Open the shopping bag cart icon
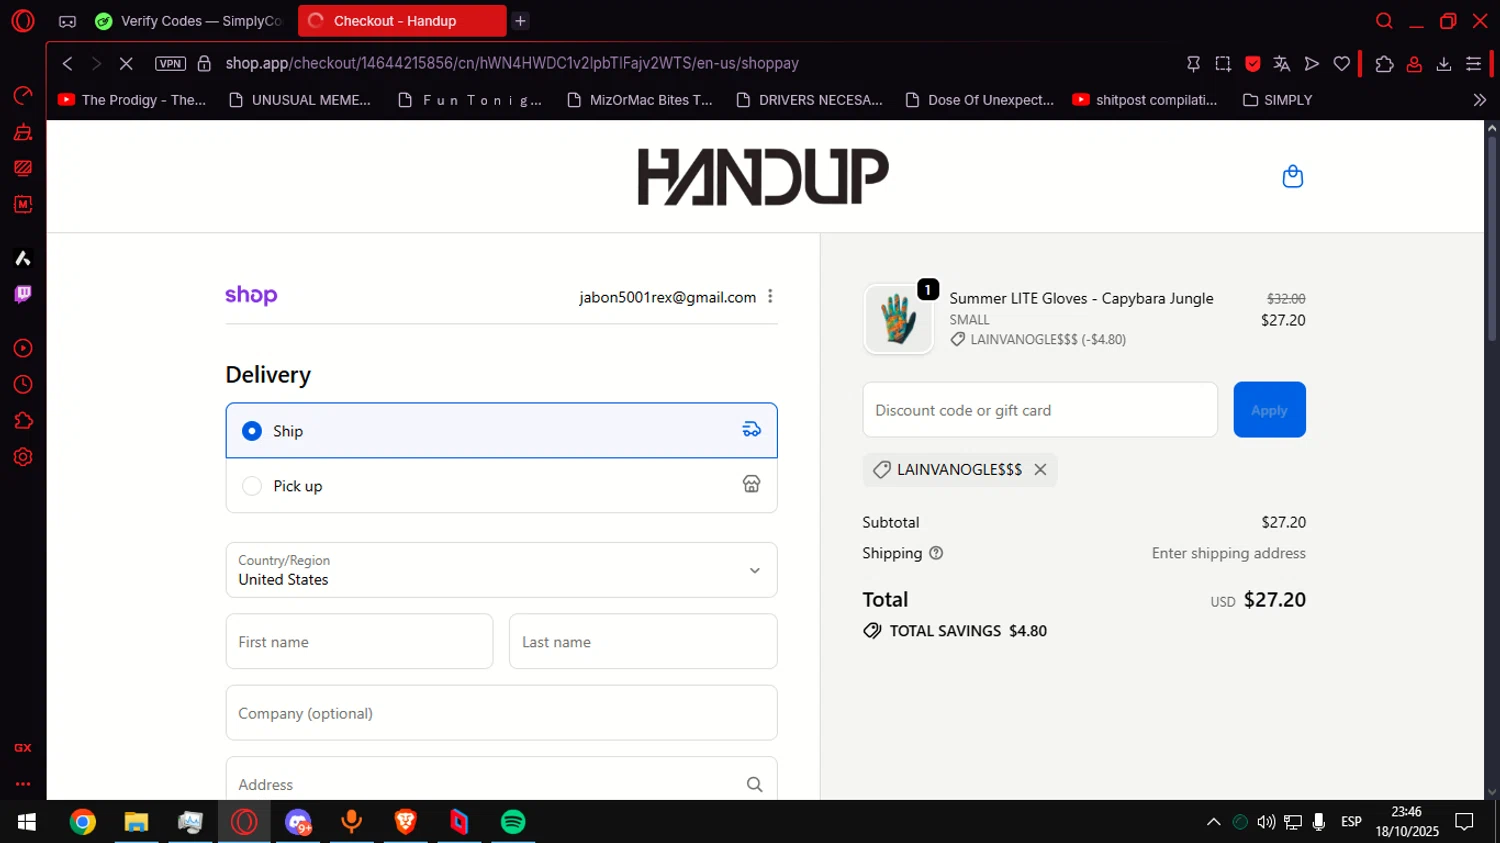The image size is (1500, 843). tap(1293, 176)
